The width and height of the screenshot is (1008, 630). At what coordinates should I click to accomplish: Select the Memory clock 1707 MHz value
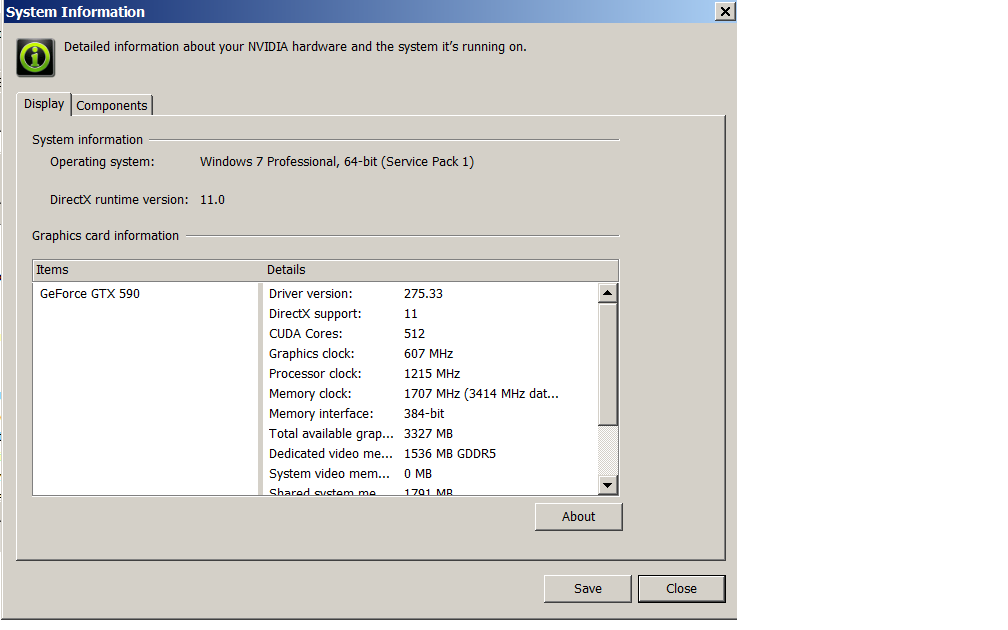pyautogui.click(x=481, y=393)
